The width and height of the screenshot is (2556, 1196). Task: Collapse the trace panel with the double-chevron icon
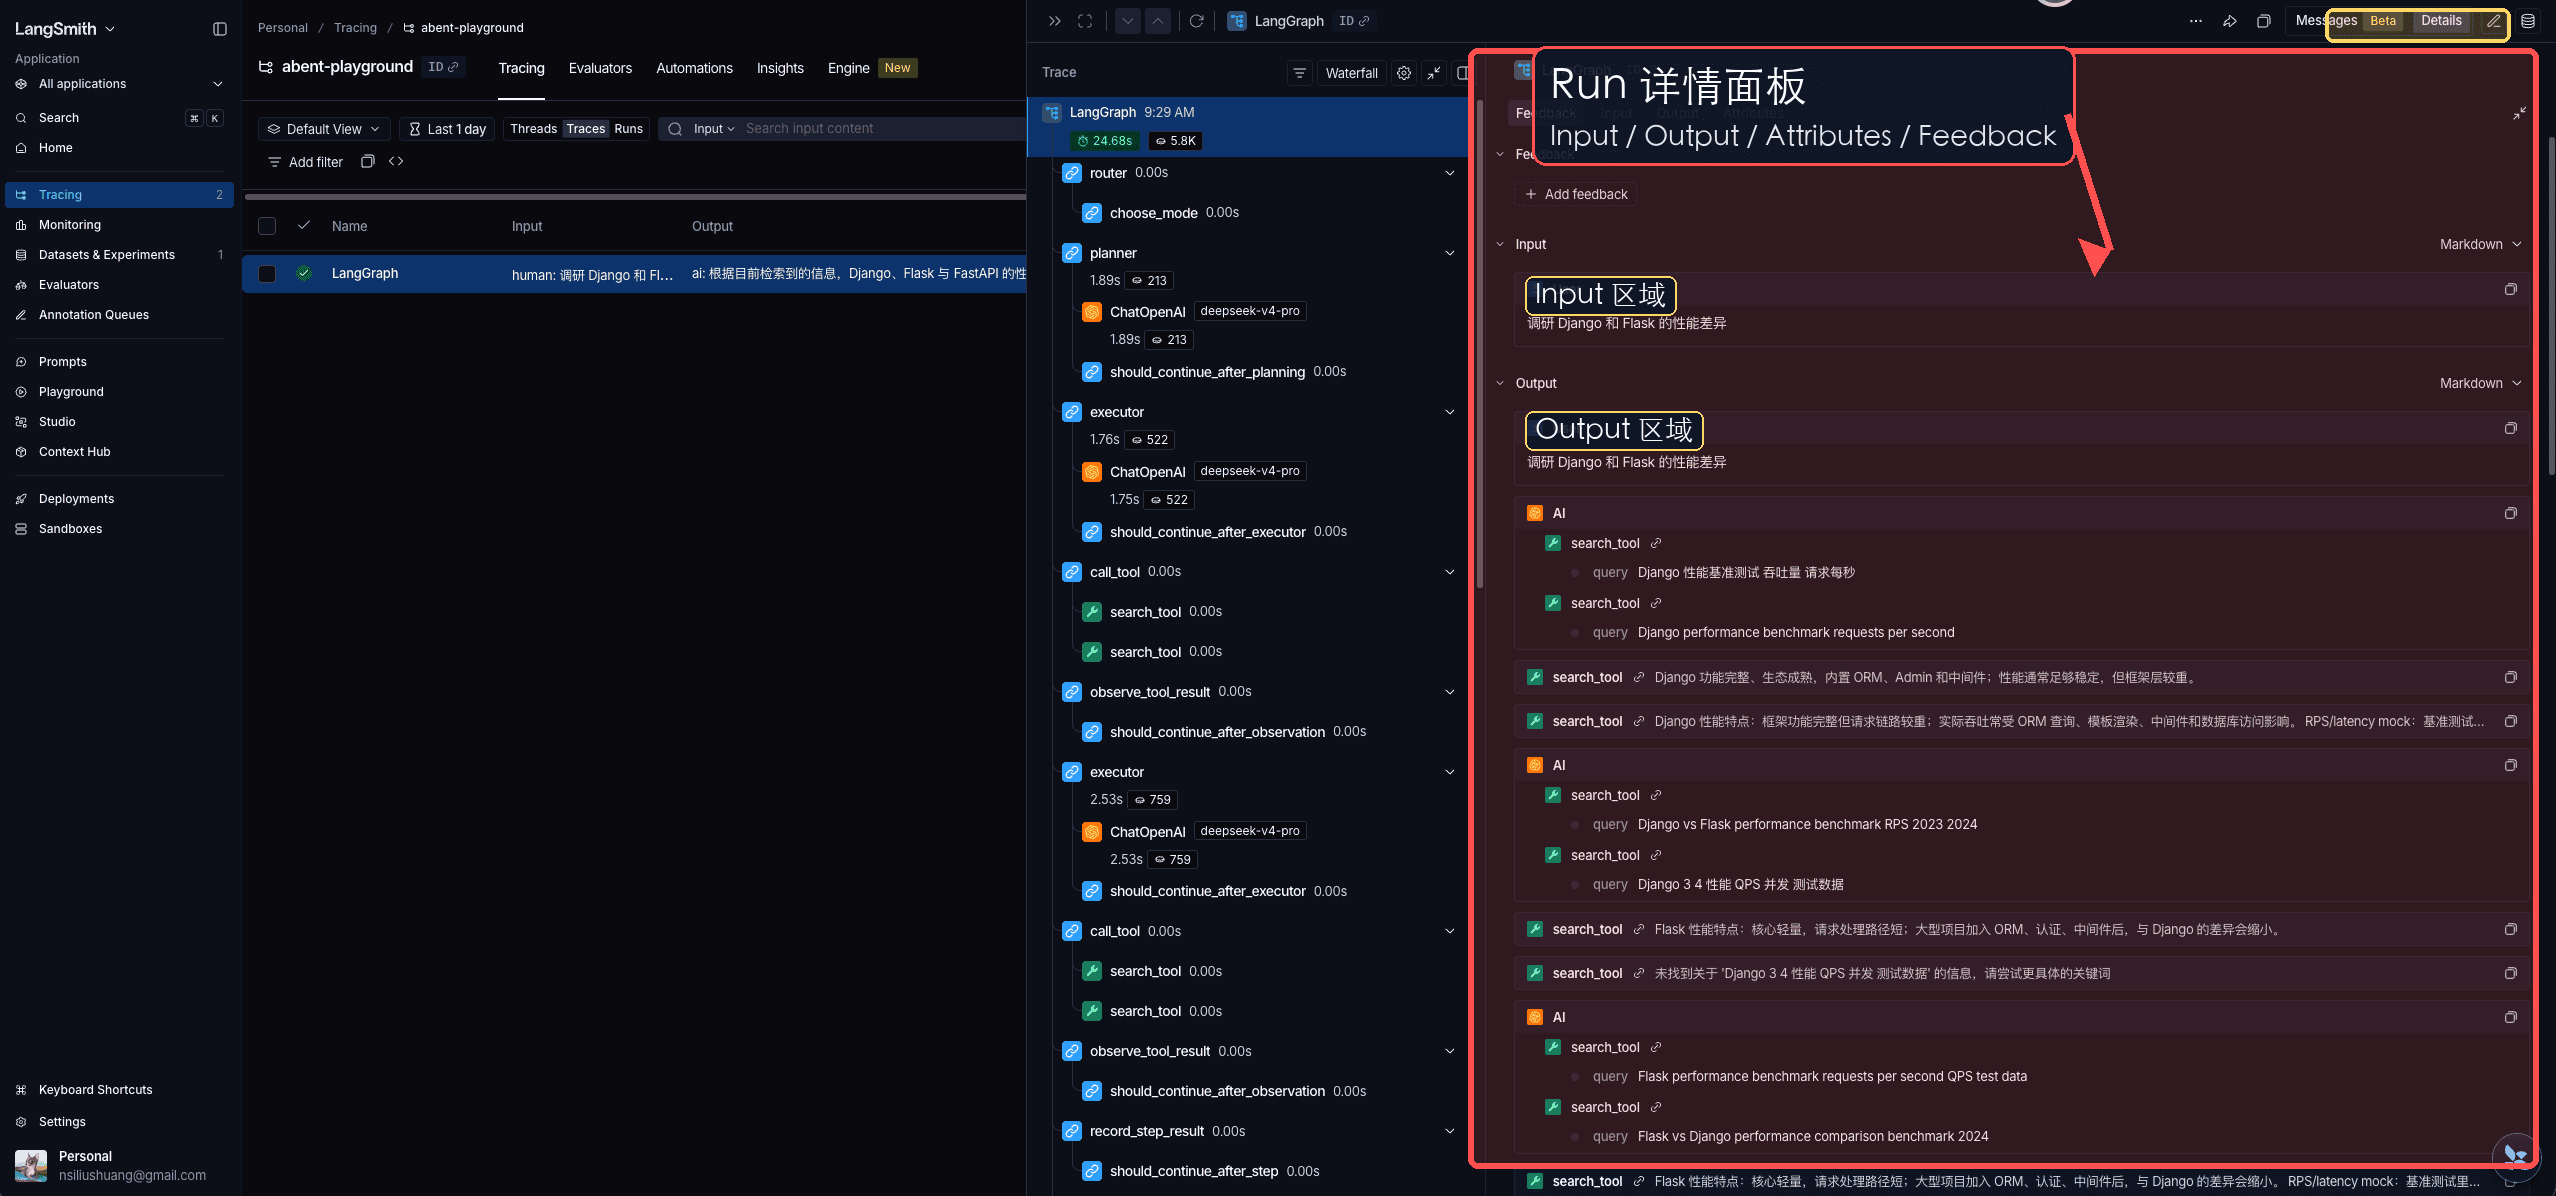1054,21
